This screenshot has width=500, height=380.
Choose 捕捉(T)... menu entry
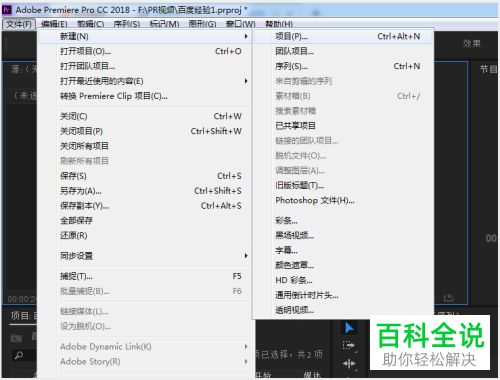(x=145, y=276)
